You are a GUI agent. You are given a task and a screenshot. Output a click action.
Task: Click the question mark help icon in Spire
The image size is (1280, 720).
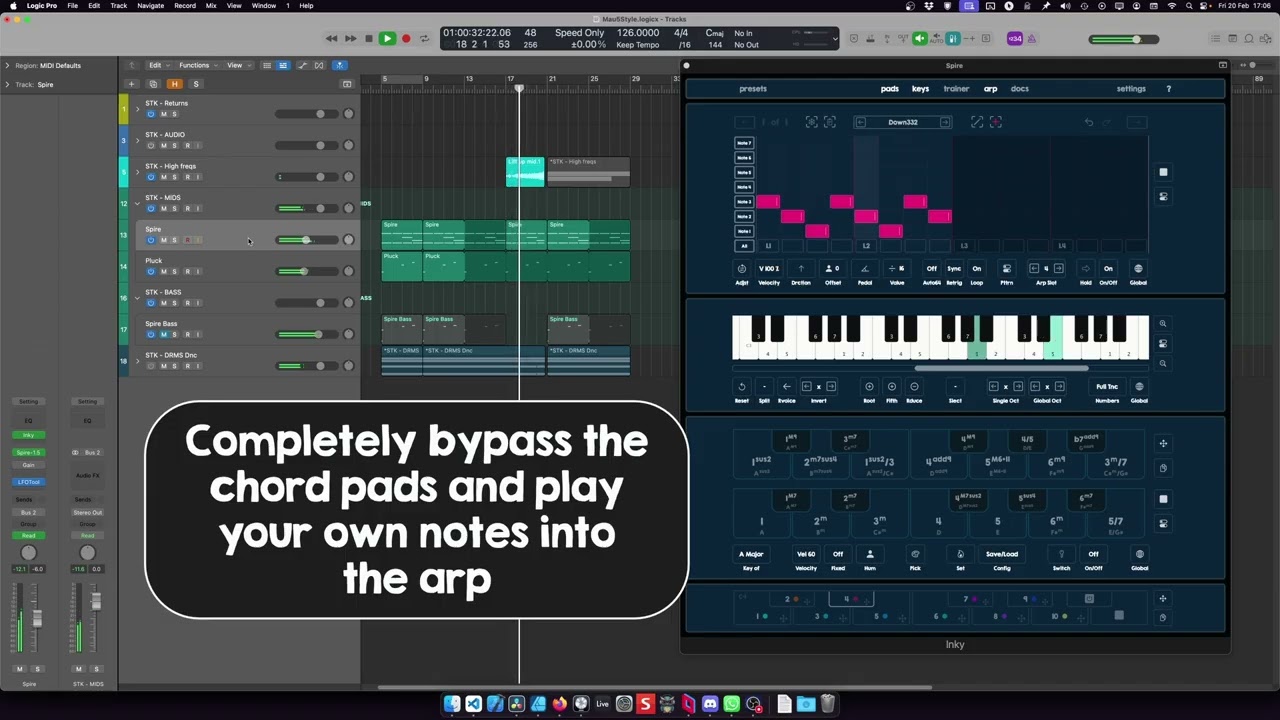coord(1168,89)
